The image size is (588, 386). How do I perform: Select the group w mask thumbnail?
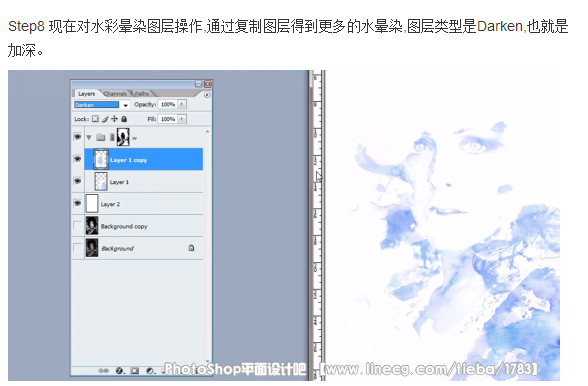(123, 137)
